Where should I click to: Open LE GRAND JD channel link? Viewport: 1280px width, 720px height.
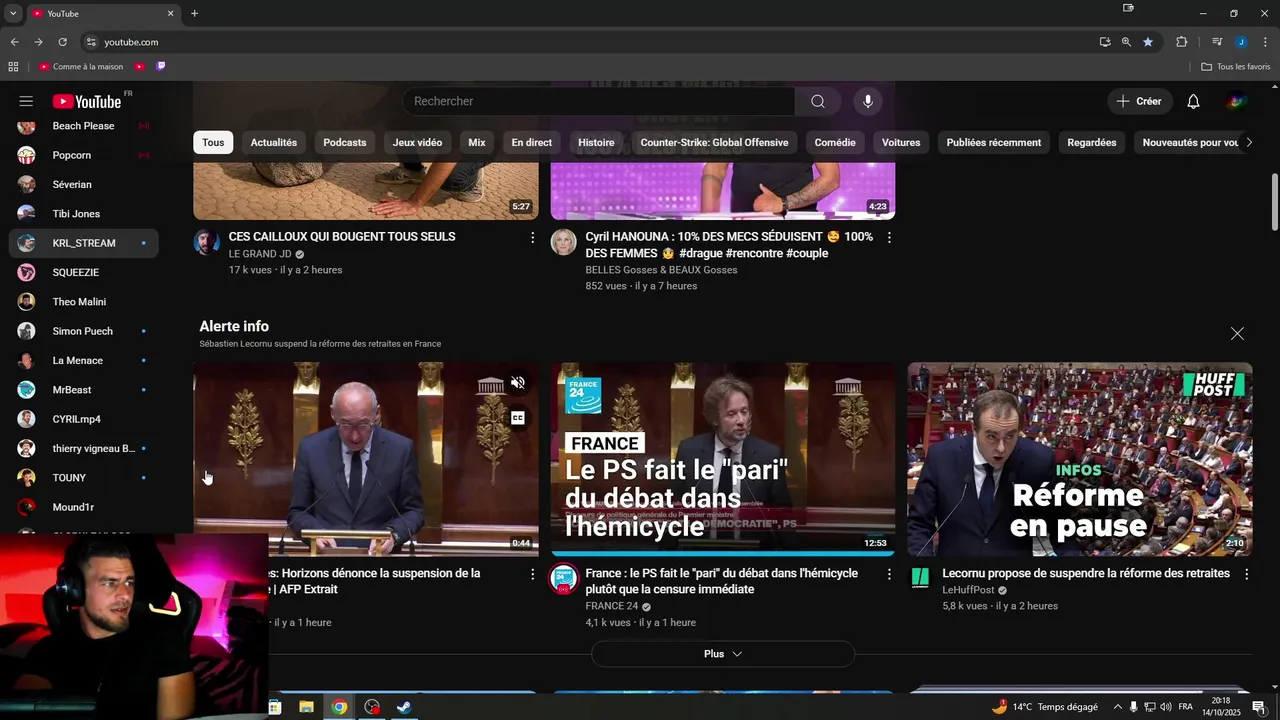[260, 254]
